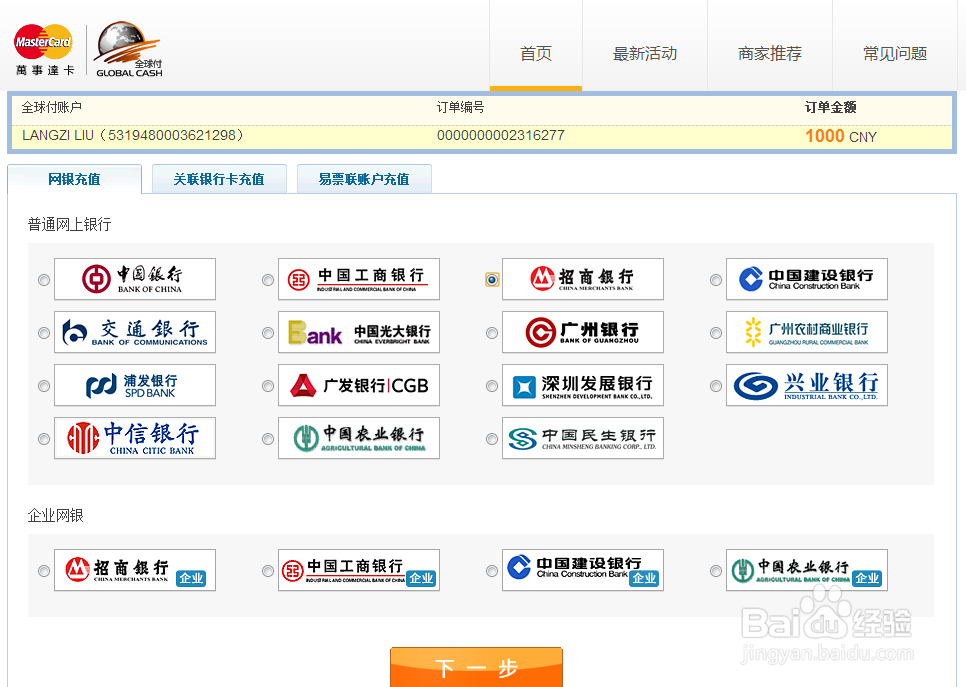
Task: Choose the Bank of Guangzhou logo
Action: (583, 332)
